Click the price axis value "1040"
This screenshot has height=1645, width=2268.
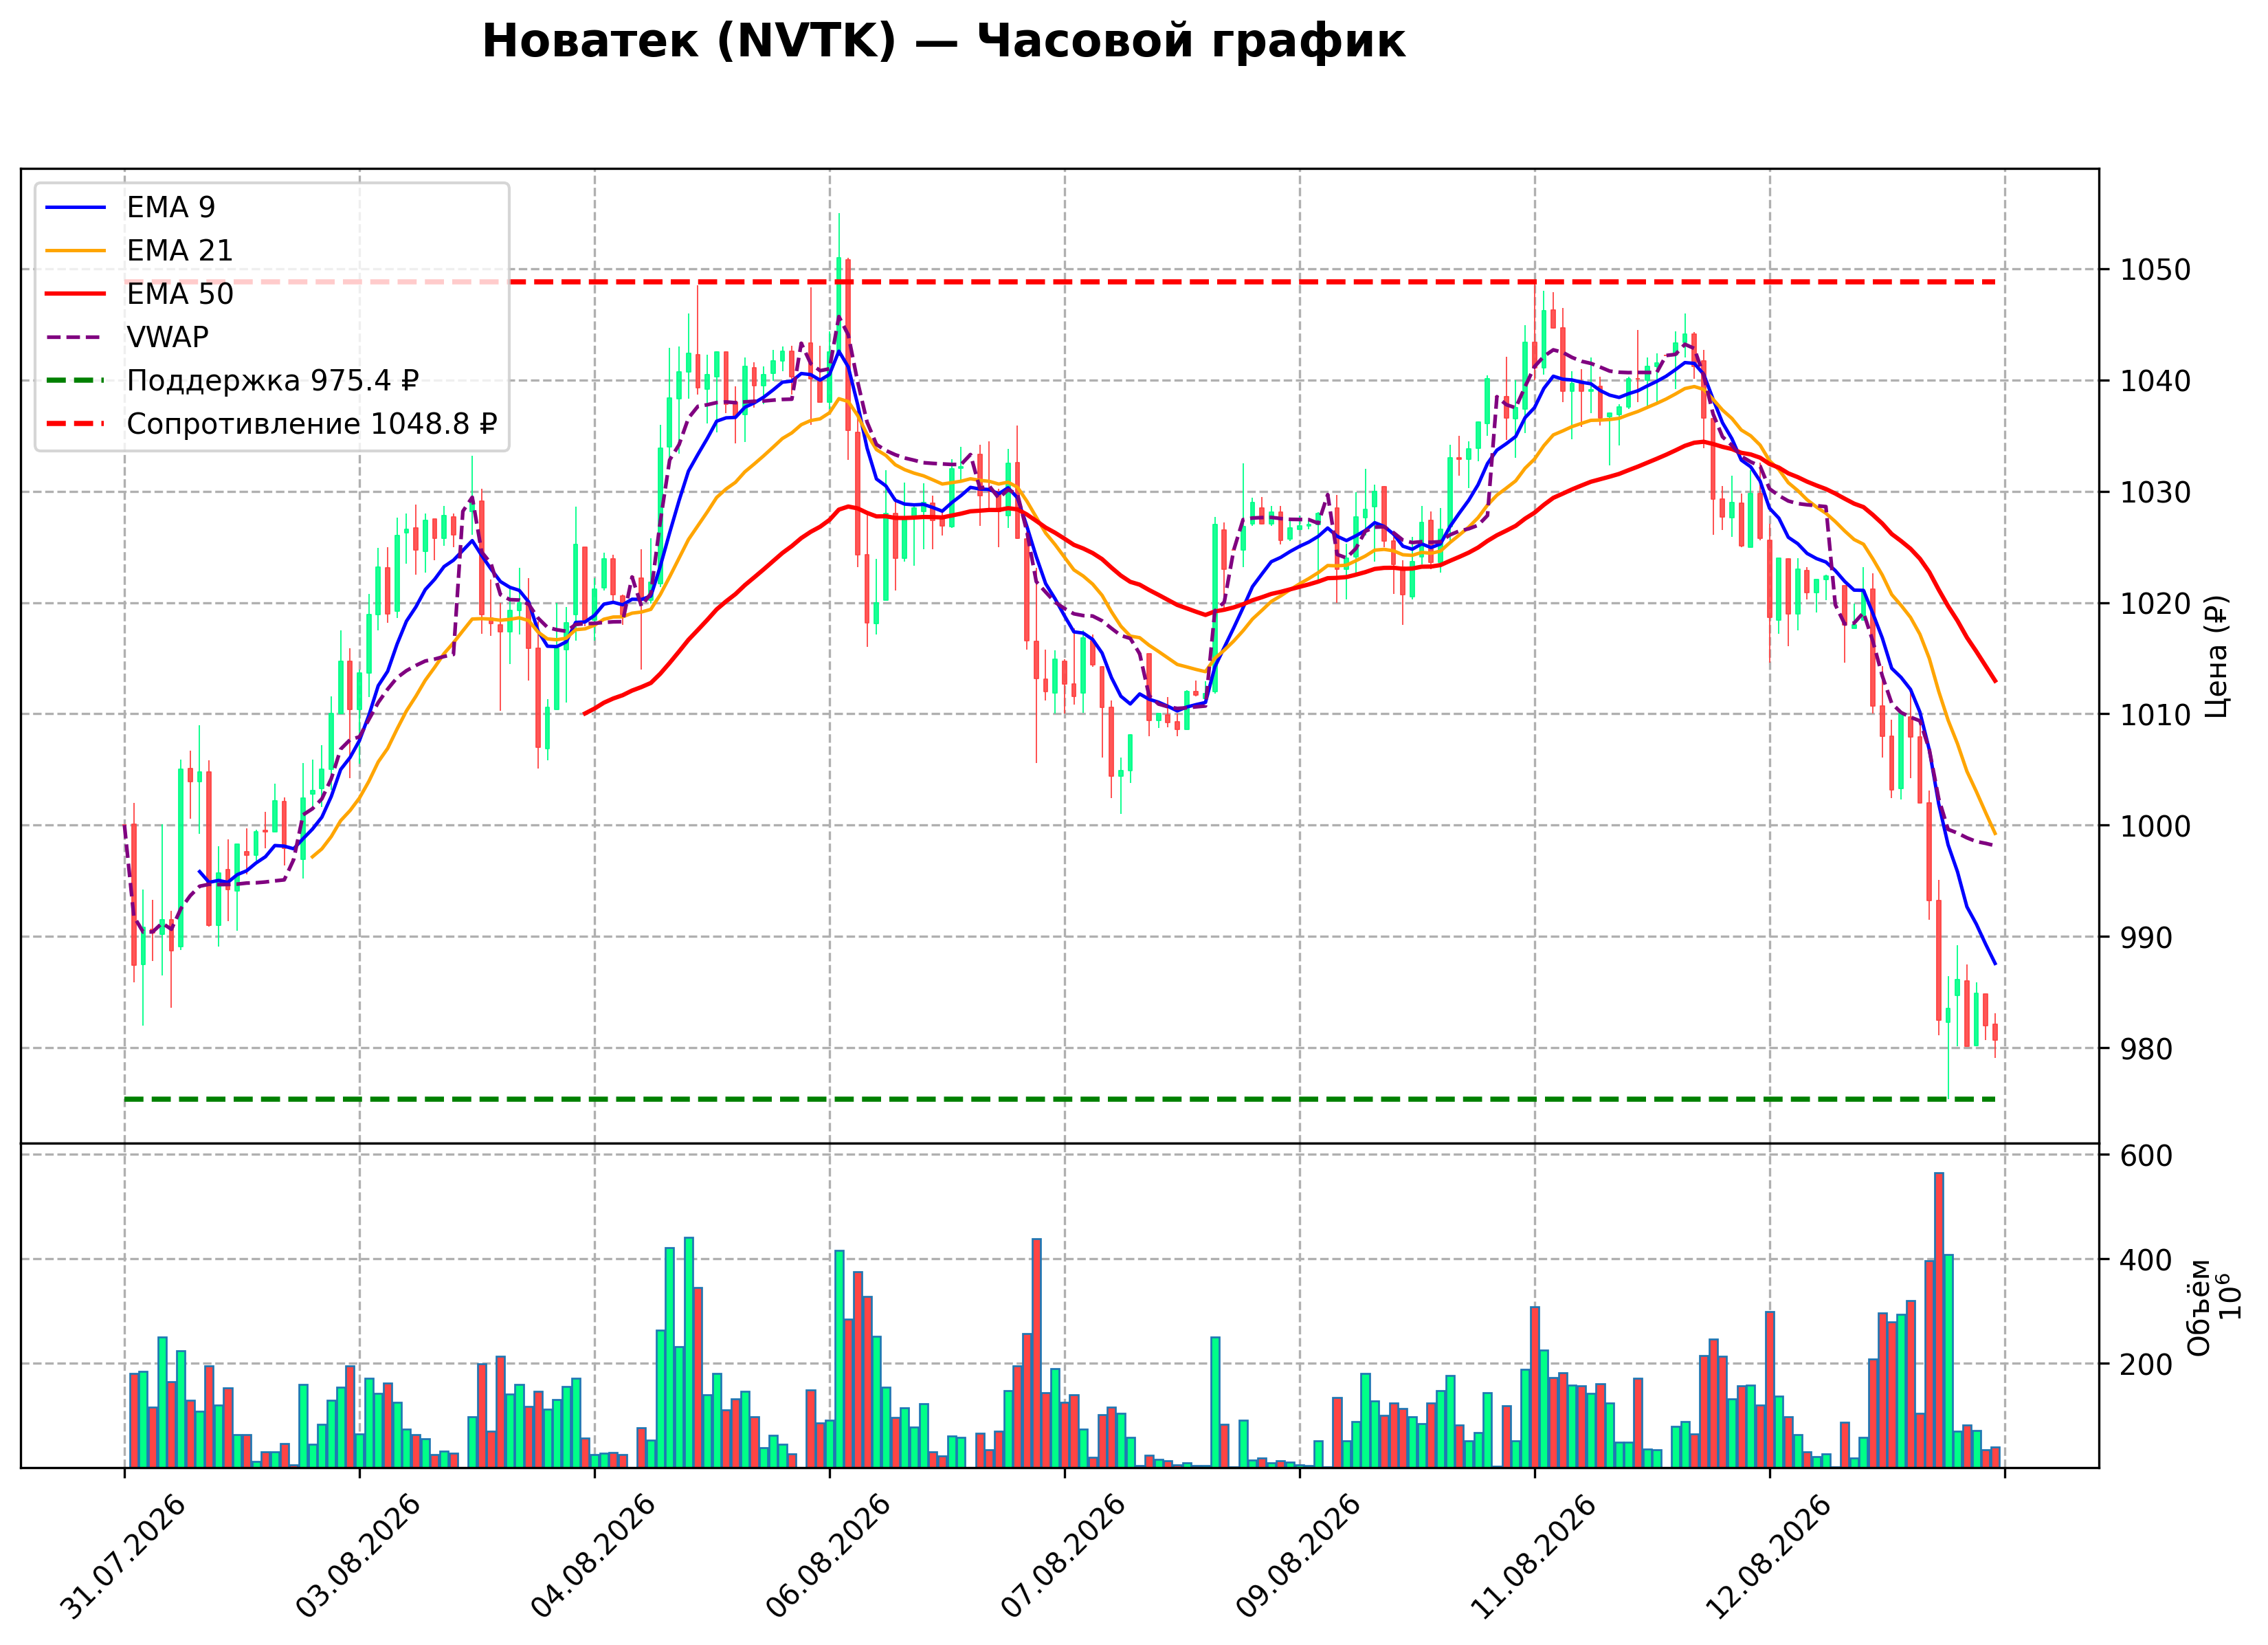pyautogui.click(x=2154, y=381)
